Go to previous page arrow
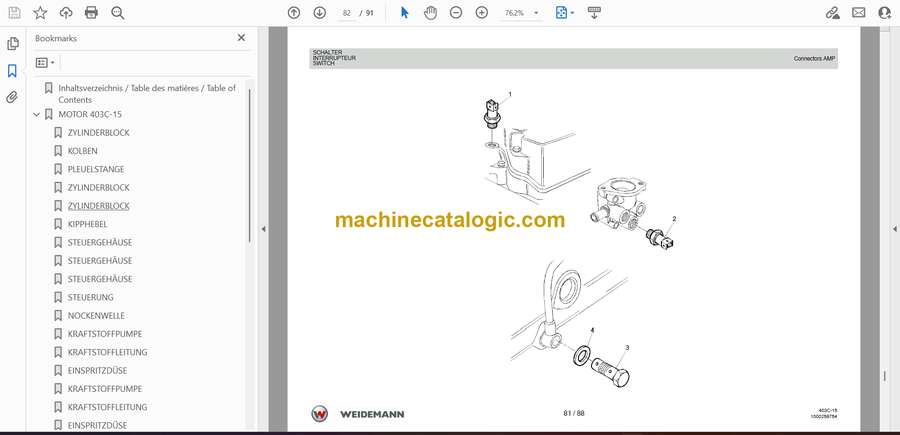The image size is (900, 435). (294, 13)
